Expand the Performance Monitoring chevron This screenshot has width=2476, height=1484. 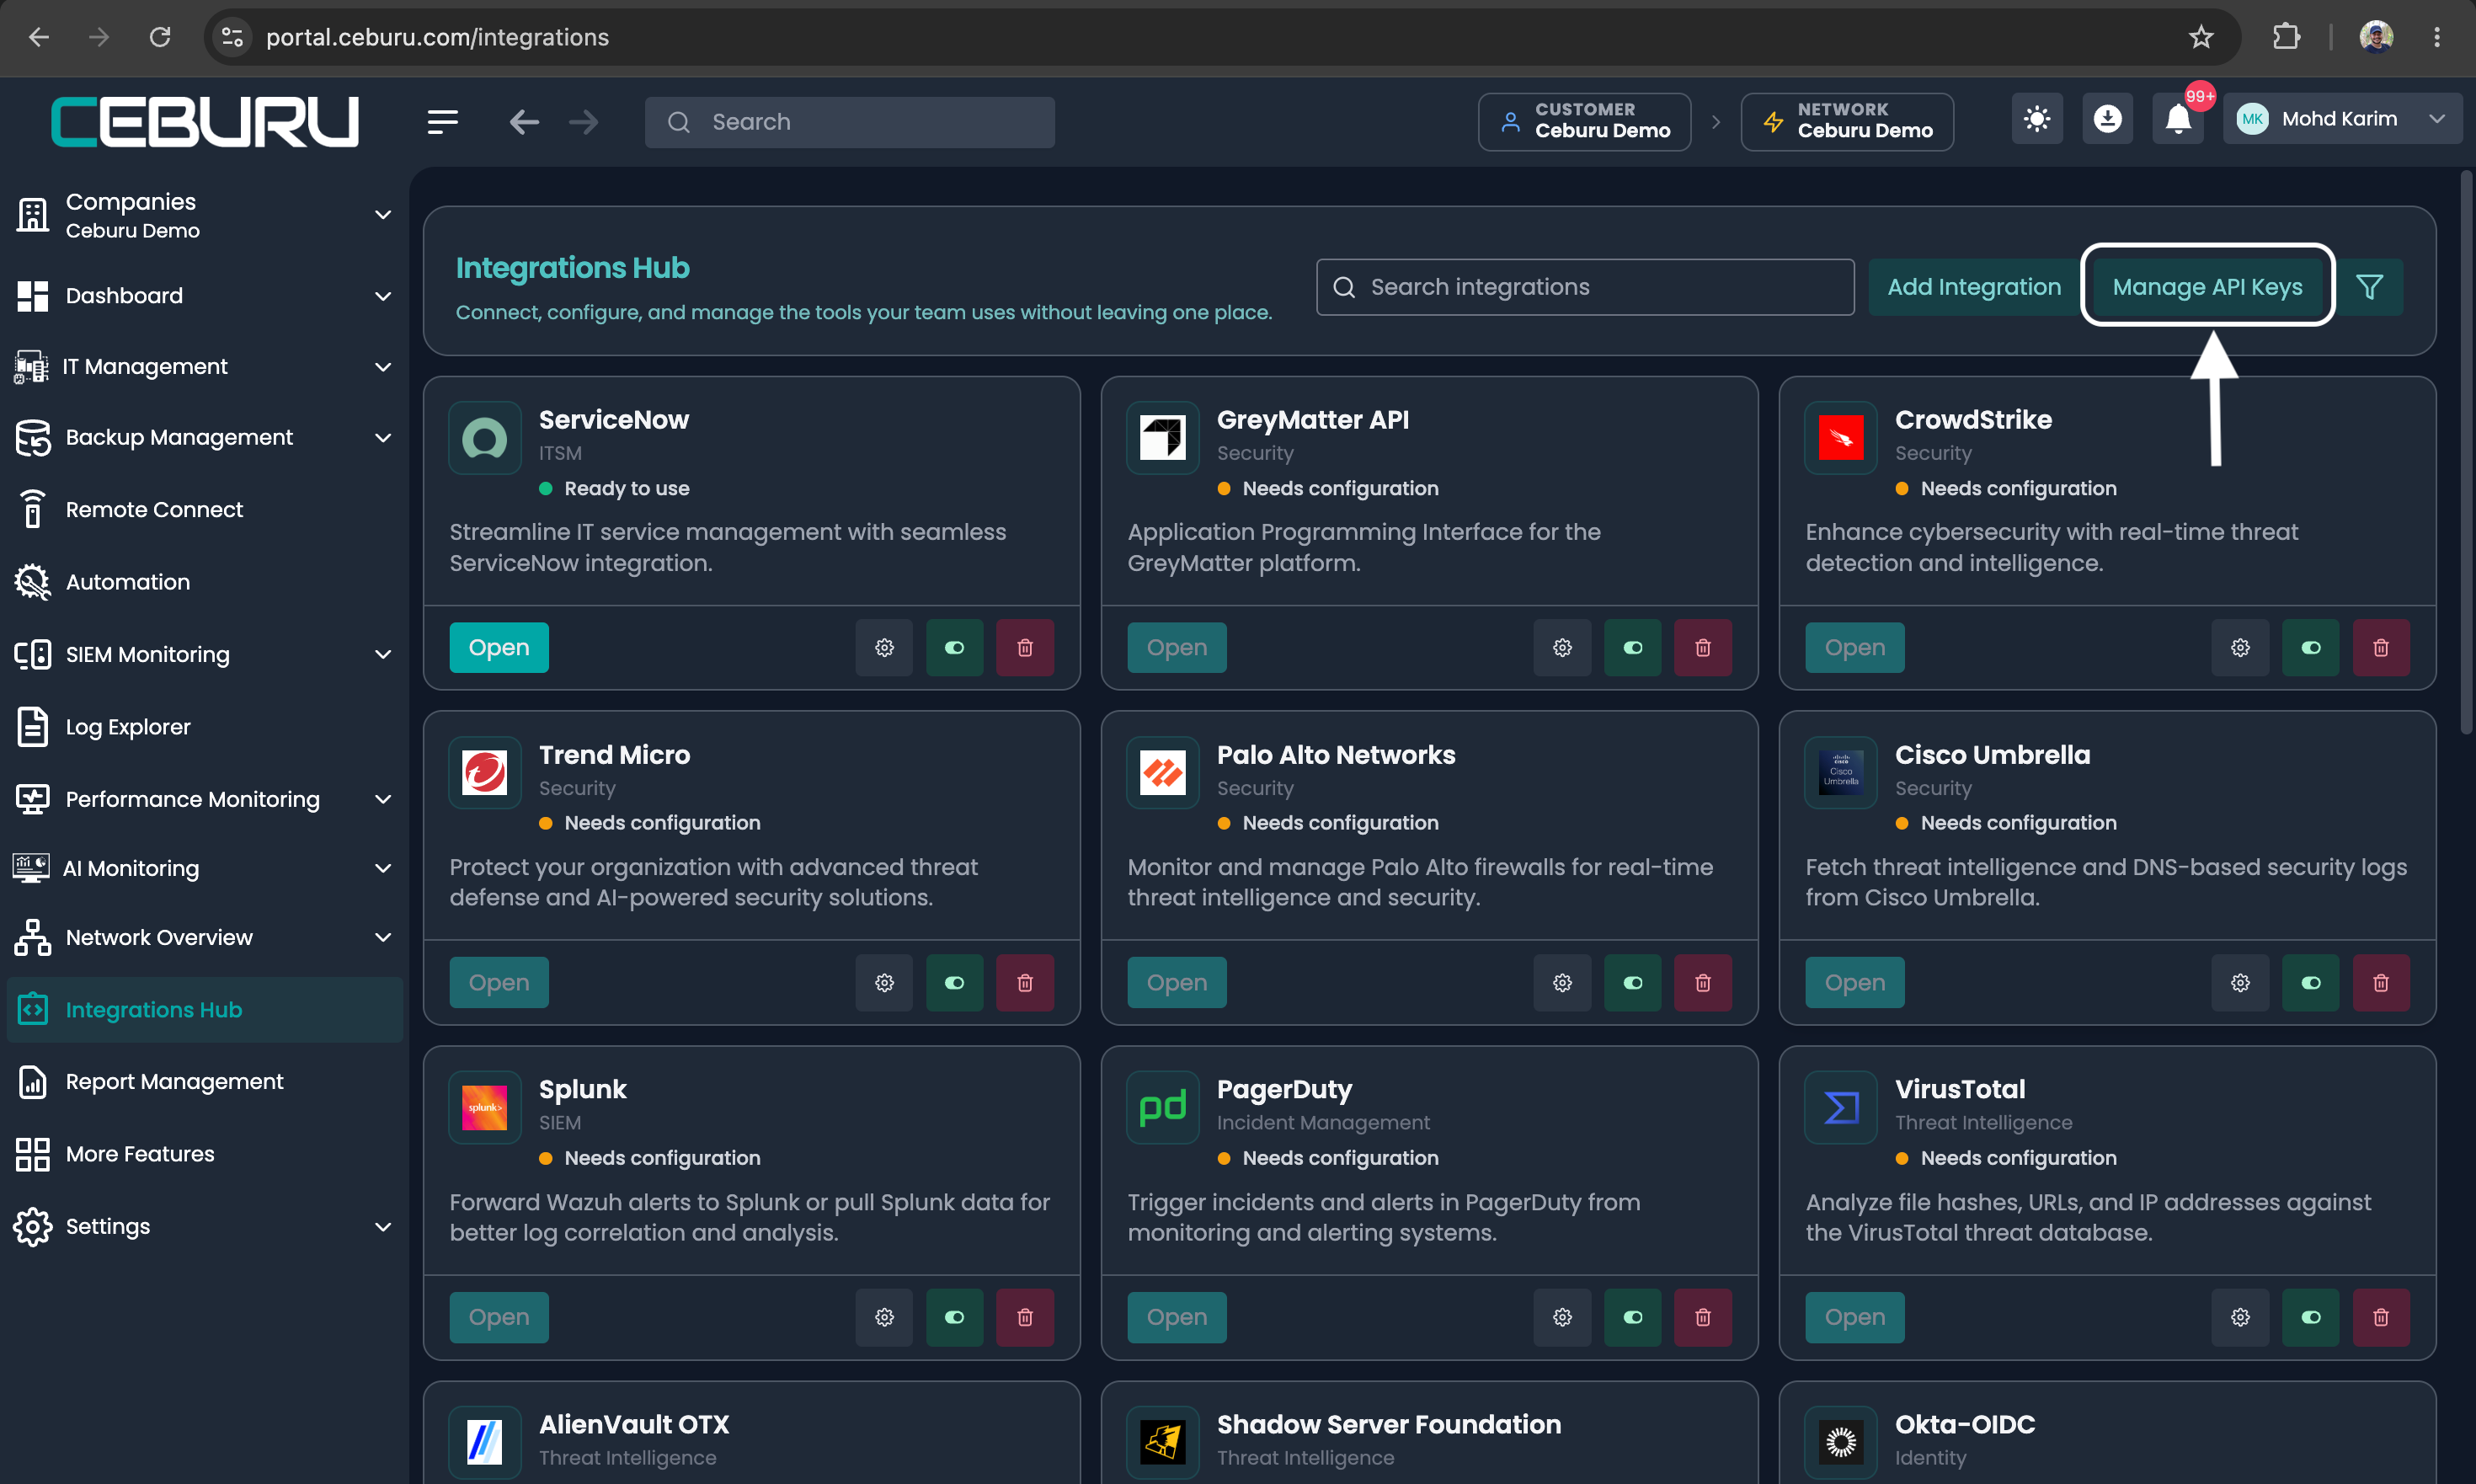click(x=382, y=799)
